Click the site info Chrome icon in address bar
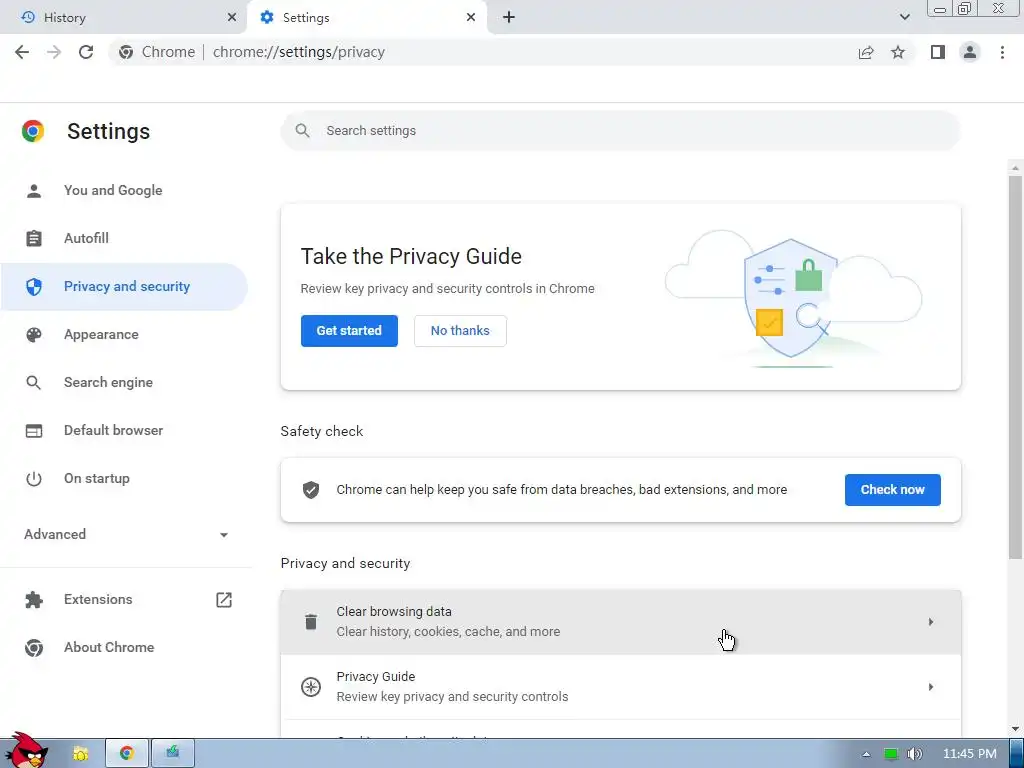Image resolution: width=1024 pixels, height=768 pixels. click(x=126, y=52)
